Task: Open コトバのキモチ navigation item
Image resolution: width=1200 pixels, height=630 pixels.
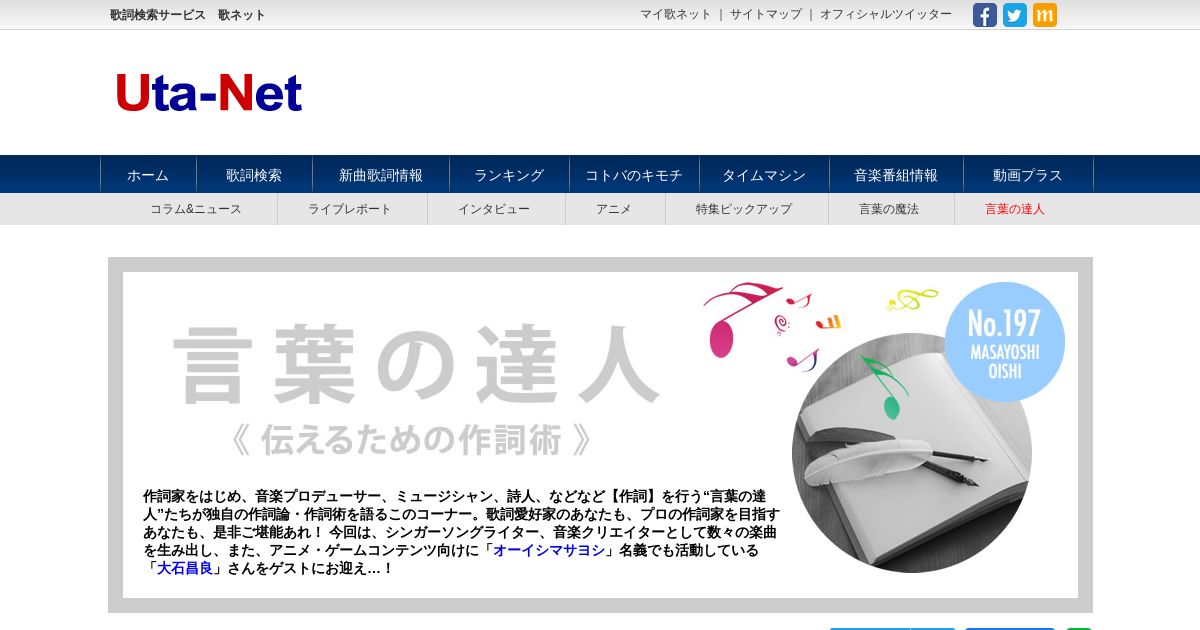Action: click(634, 175)
